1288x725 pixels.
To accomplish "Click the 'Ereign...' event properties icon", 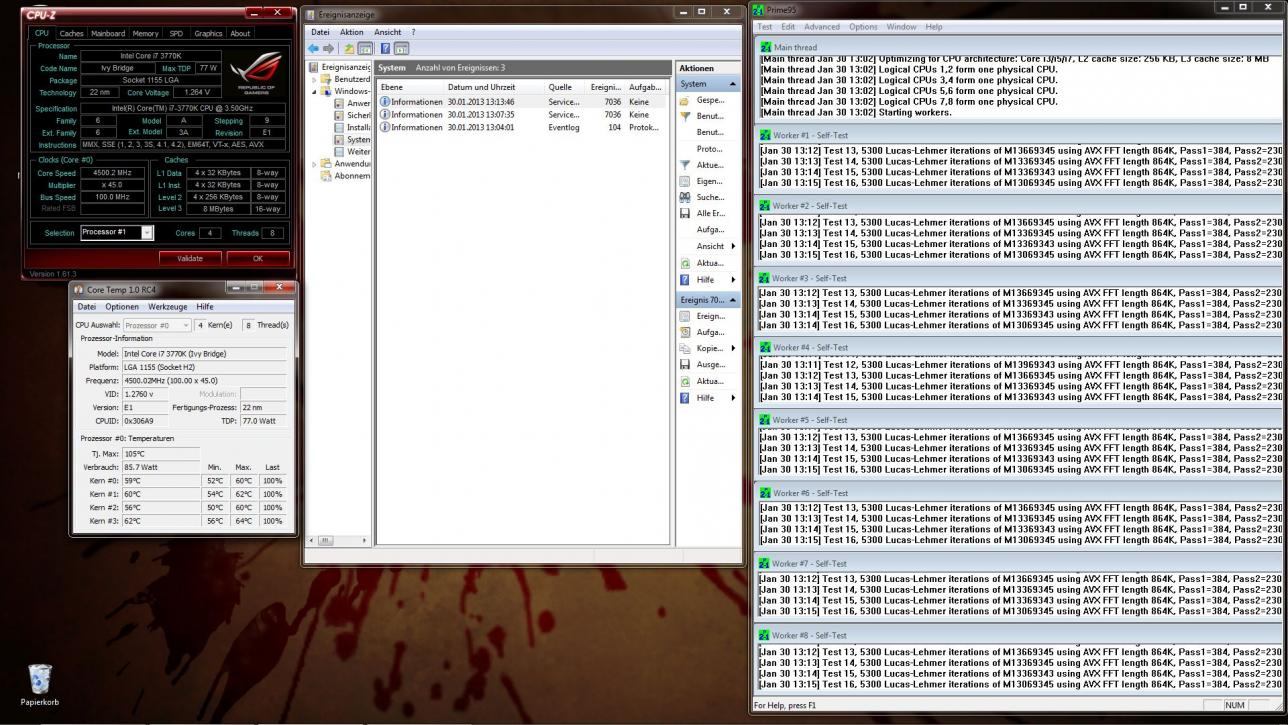I will coord(685,316).
